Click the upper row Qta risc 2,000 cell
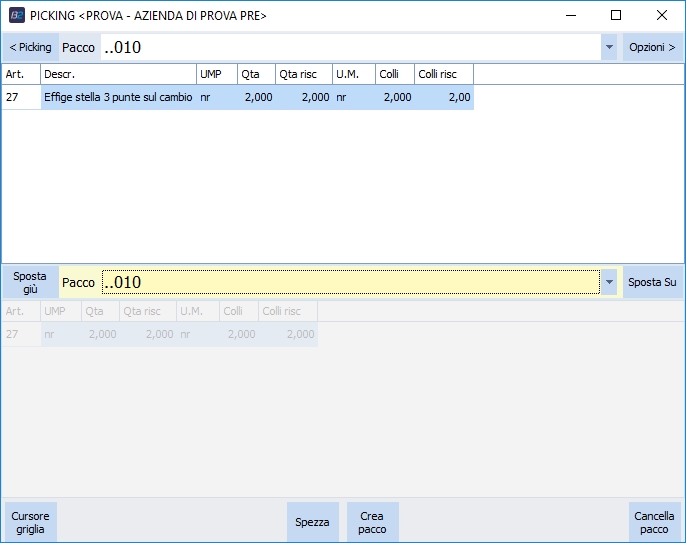 [304, 97]
